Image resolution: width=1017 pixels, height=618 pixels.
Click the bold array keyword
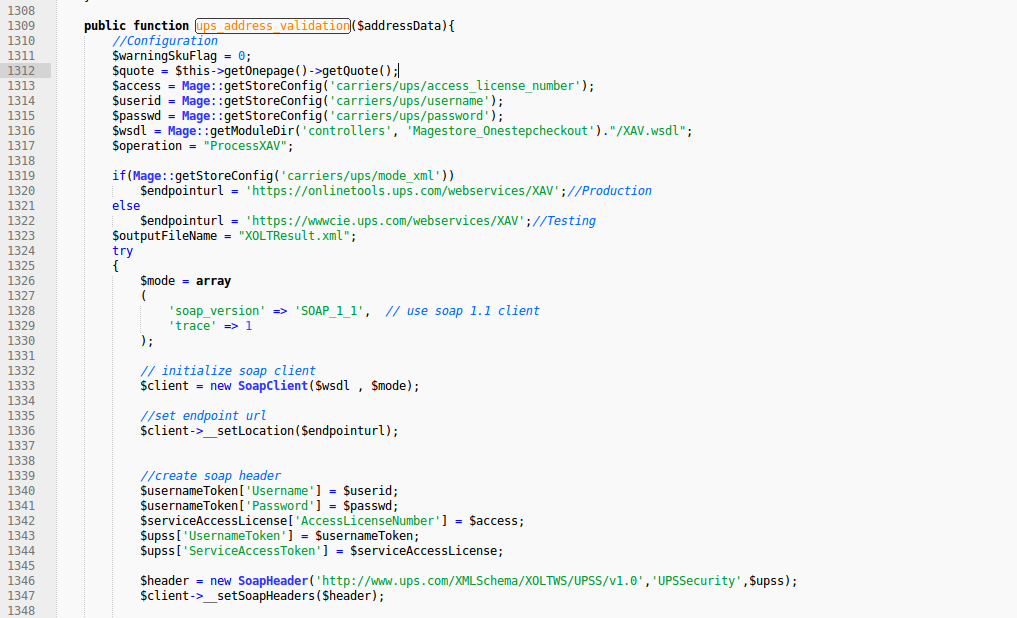coord(213,281)
